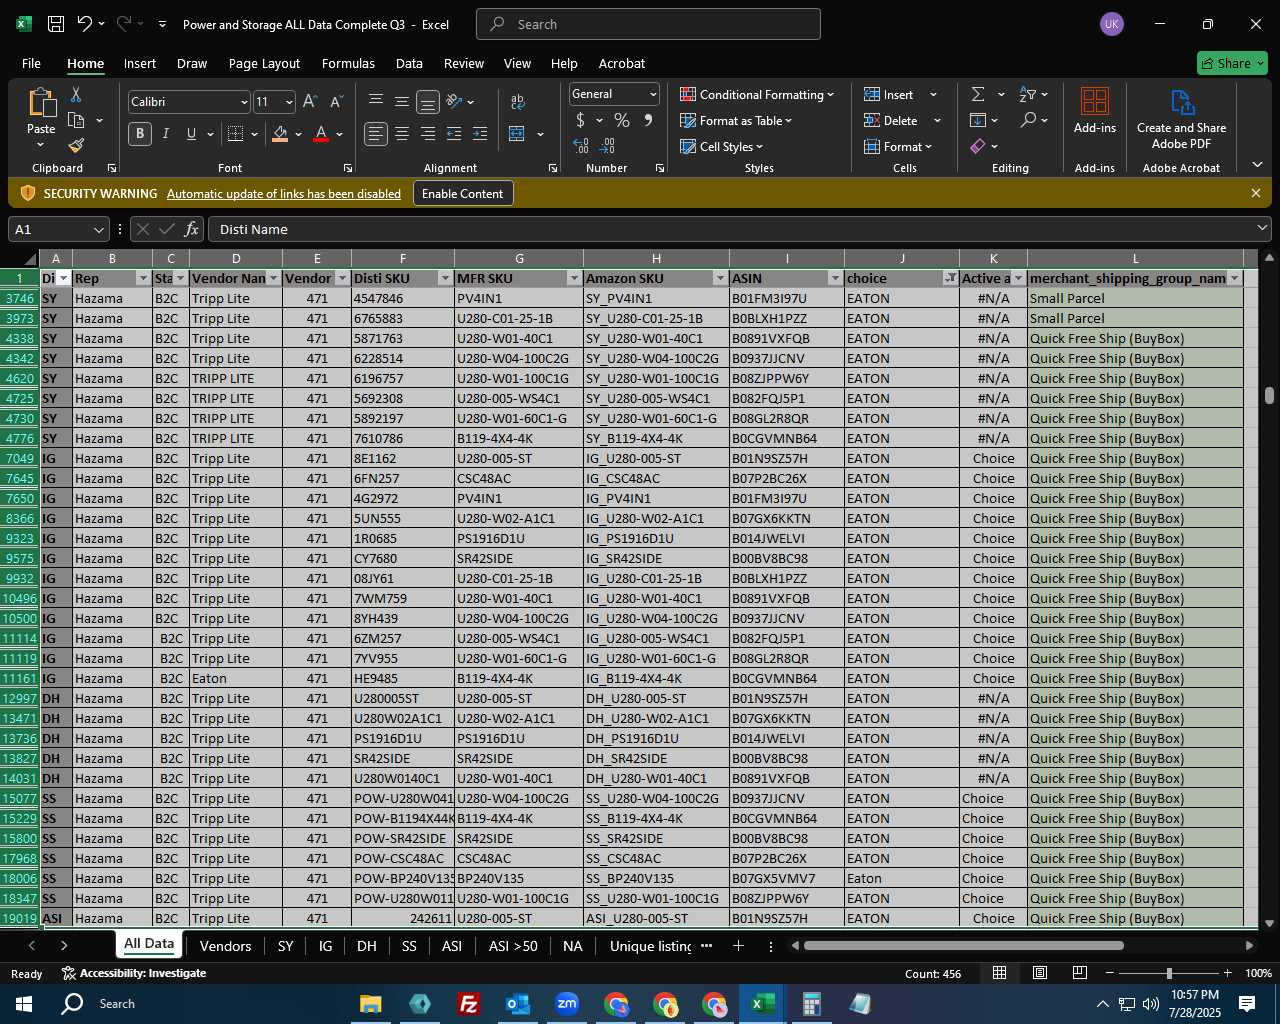
Task: Switch to ASI >50 sheet tab
Action: 513,946
